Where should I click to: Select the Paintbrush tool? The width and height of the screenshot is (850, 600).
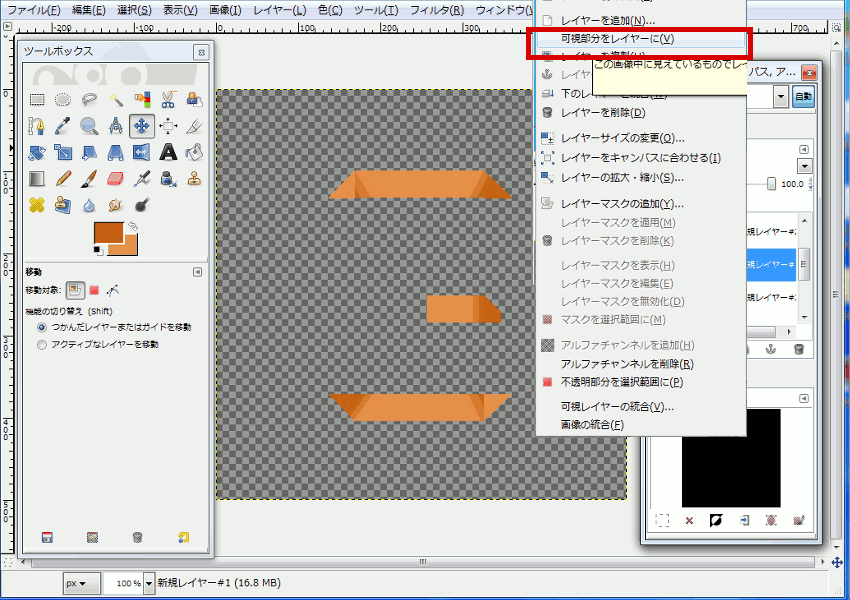89,178
